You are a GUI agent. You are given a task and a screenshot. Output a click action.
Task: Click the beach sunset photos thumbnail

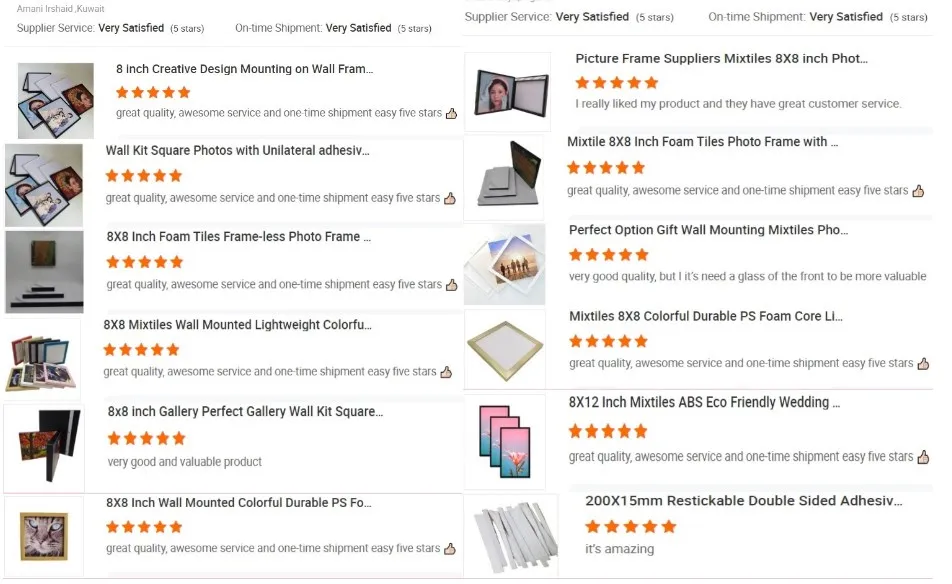(x=505, y=264)
